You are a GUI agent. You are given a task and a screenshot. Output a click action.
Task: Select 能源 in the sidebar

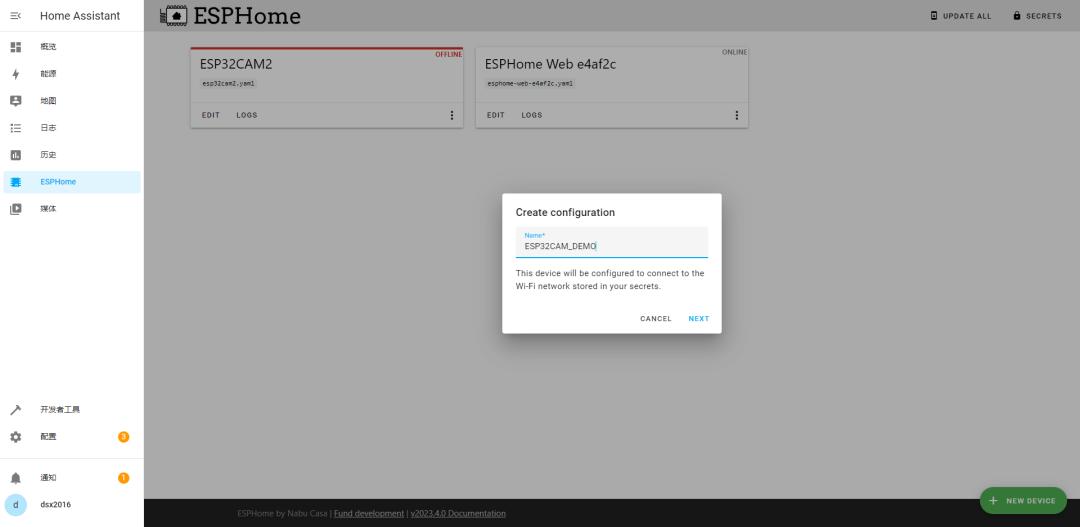tap(48, 74)
